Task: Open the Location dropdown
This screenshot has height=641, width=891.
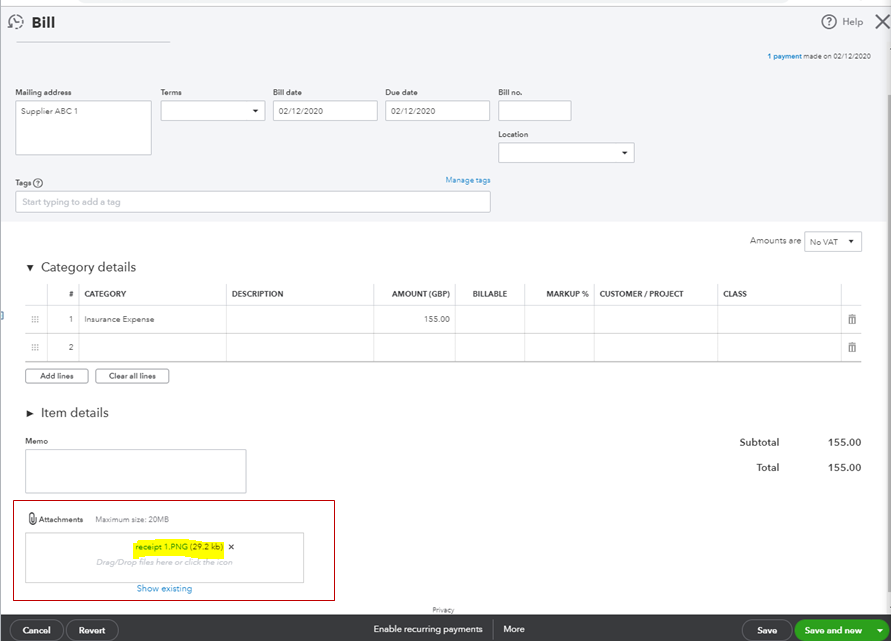Action: coord(624,152)
